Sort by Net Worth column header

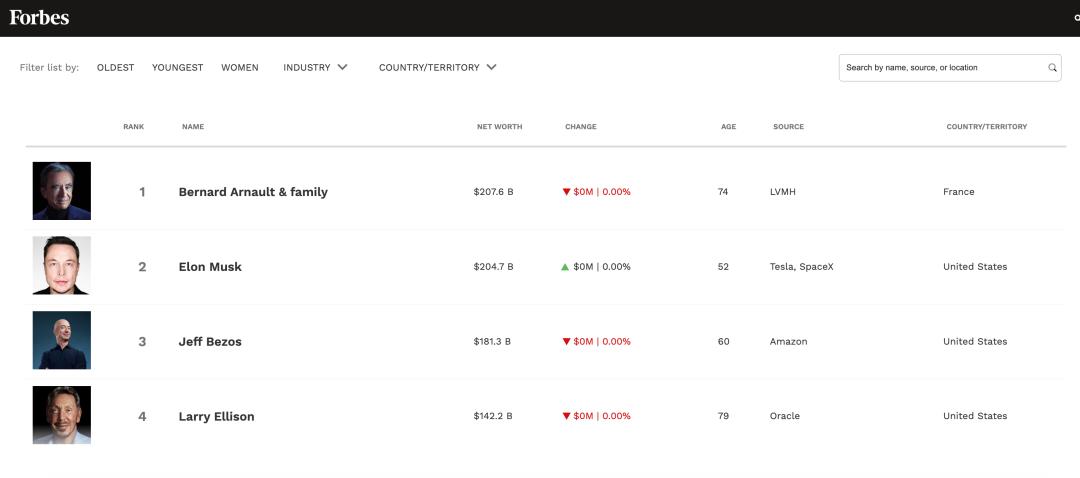(x=499, y=127)
